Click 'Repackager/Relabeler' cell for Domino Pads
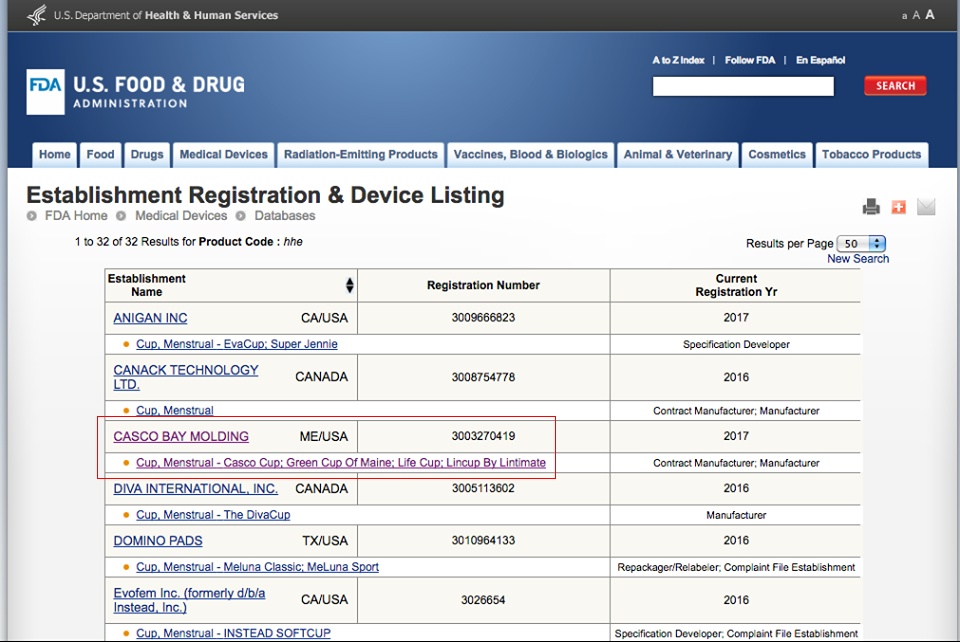The height and width of the screenshot is (642, 960). [736, 567]
